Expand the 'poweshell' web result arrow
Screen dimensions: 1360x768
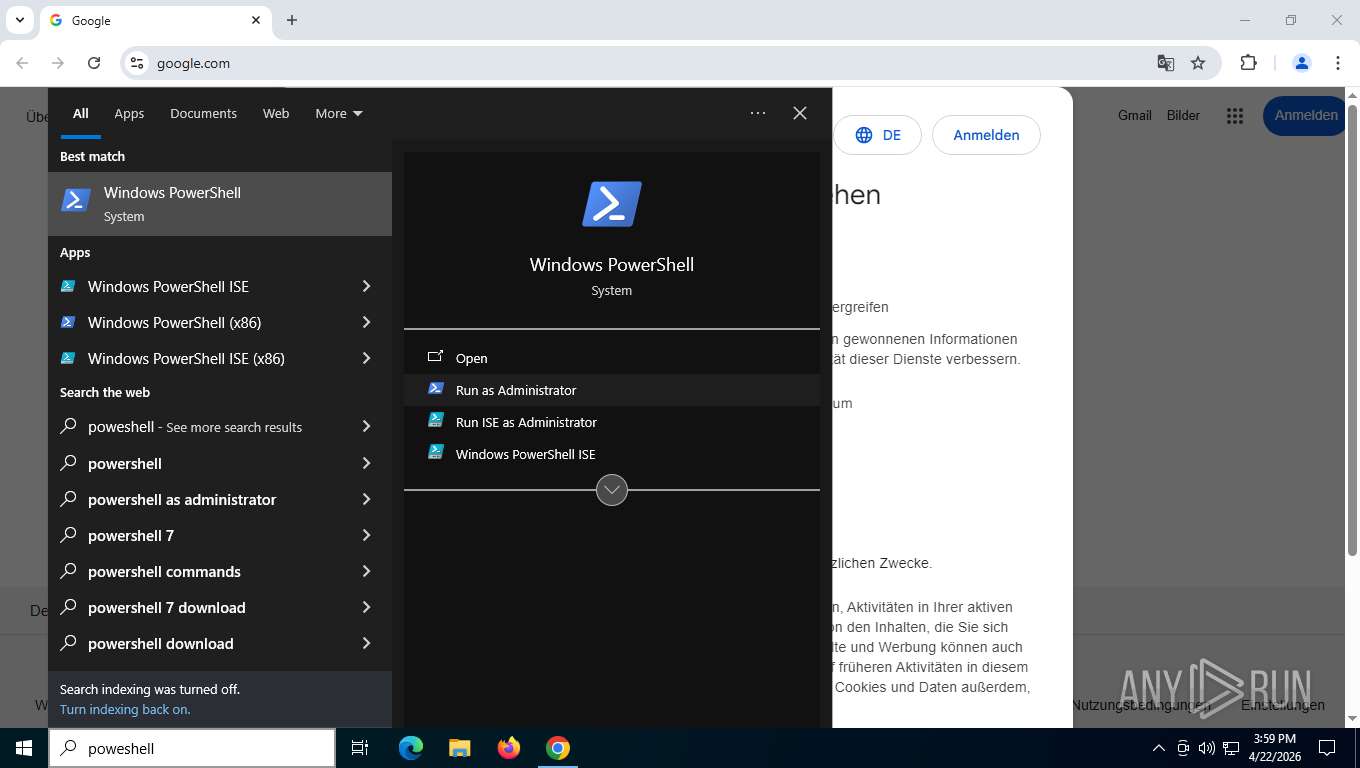[366, 426]
